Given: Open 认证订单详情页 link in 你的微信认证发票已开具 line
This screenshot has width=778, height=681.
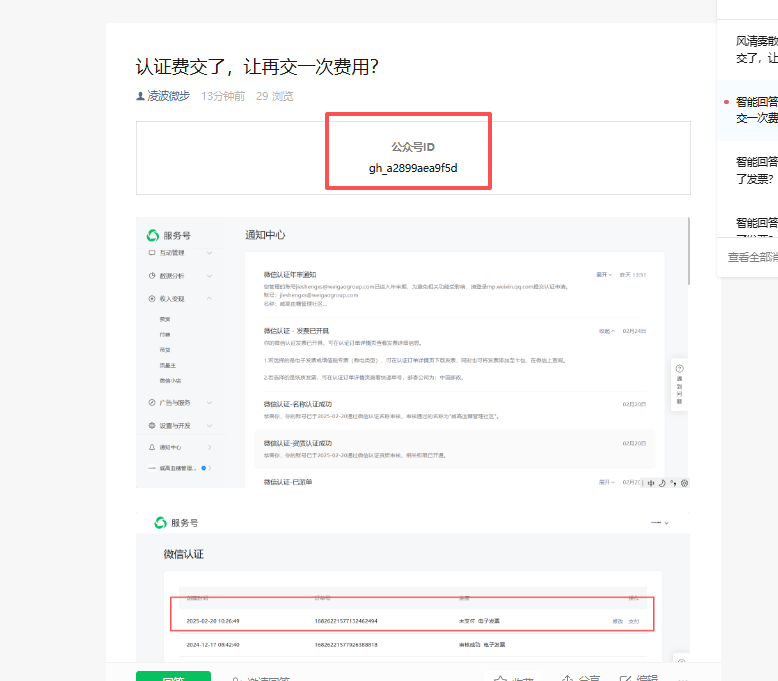Looking at the screenshot, I should pyautogui.click(x=358, y=343).
